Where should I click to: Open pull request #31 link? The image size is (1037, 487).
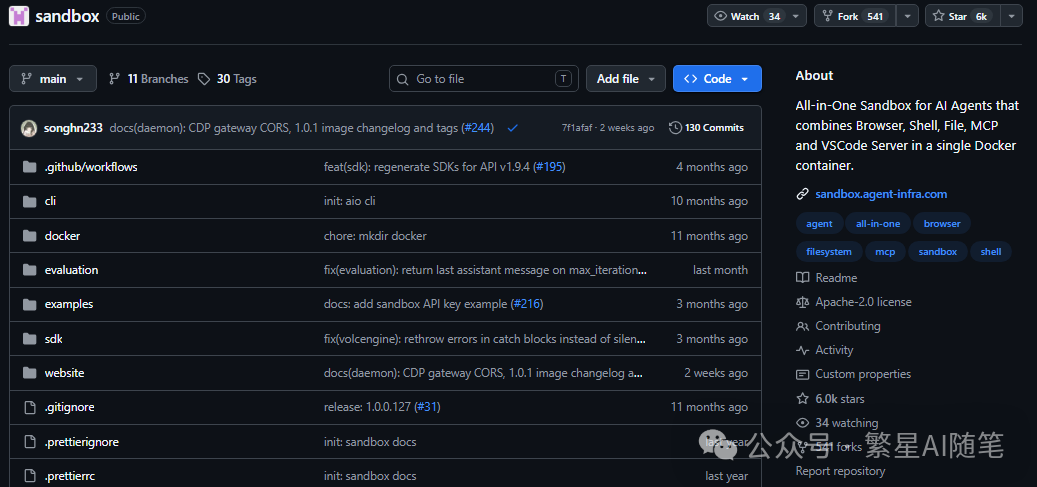427,408
